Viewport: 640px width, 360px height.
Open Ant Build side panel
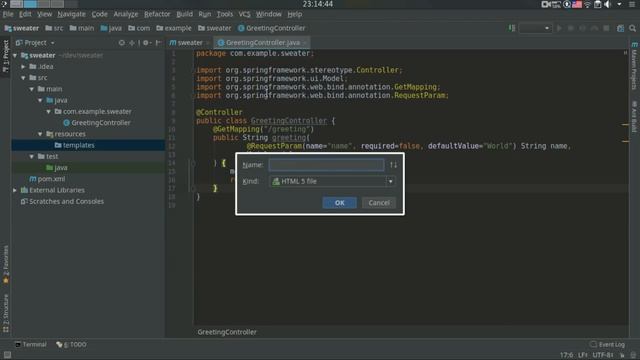point(634,117)
